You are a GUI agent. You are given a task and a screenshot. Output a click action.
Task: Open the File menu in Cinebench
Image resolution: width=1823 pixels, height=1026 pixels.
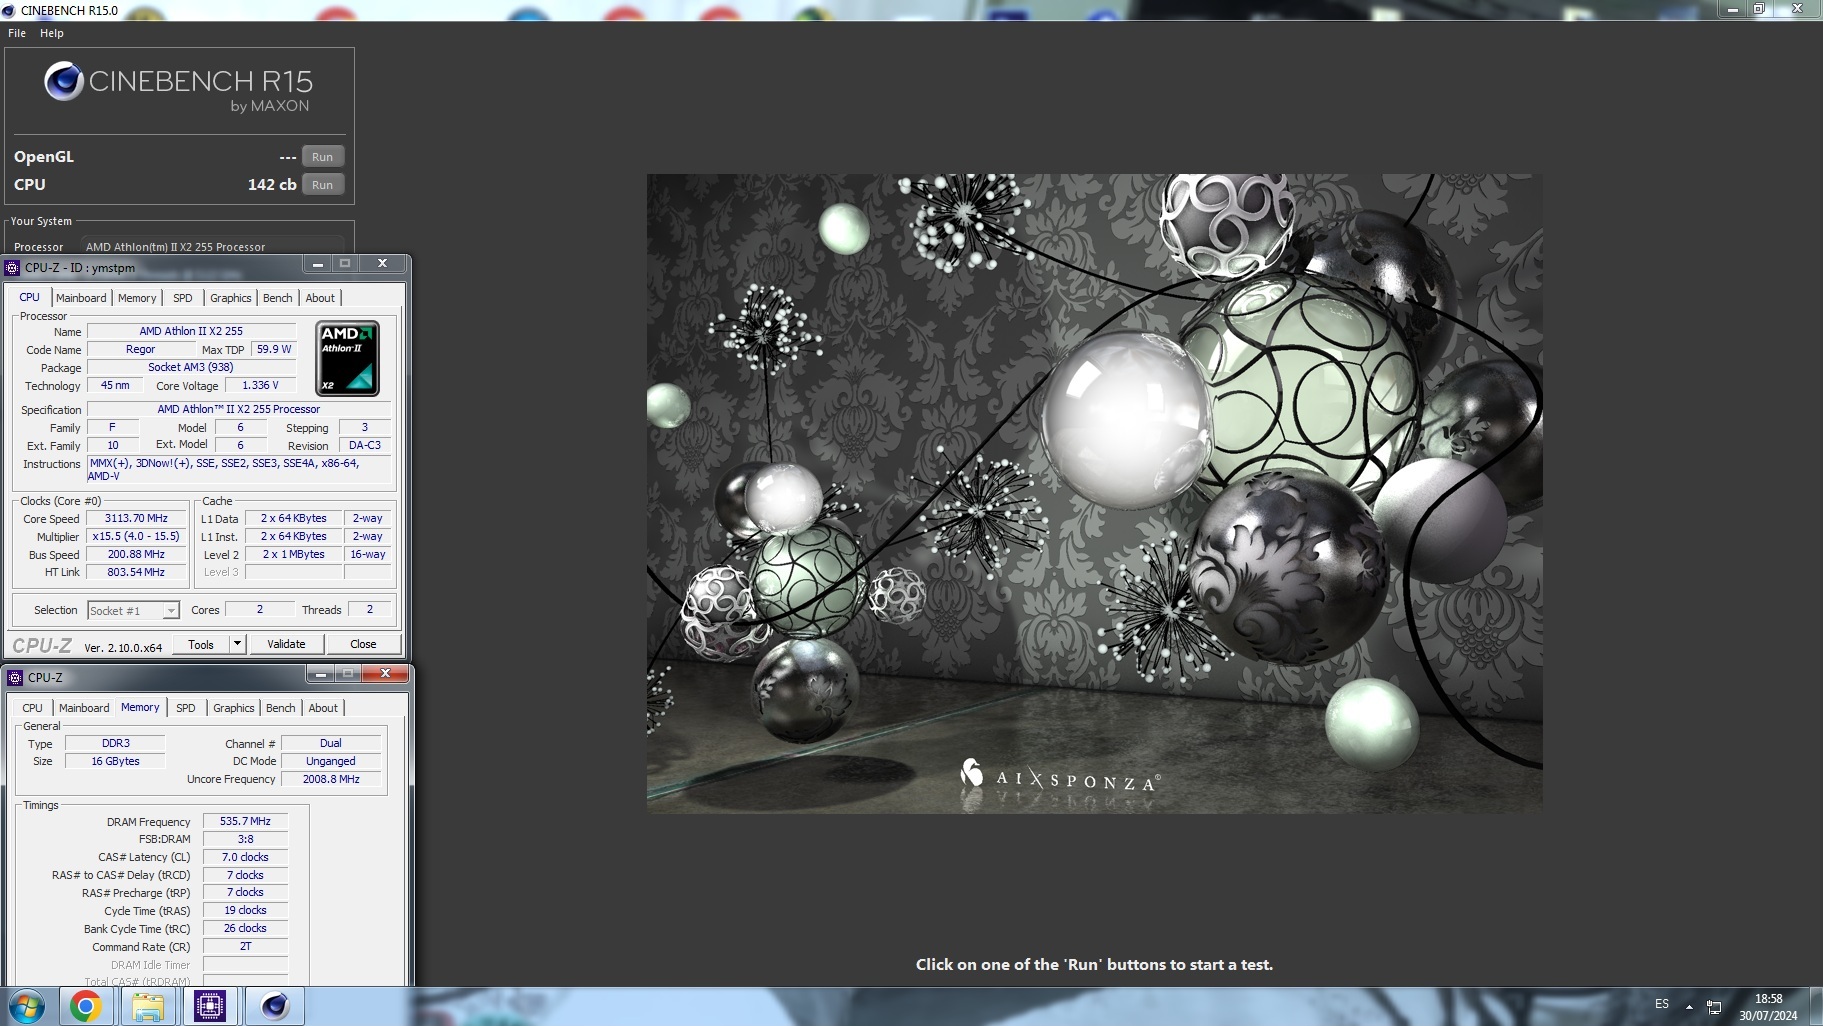pos(17,33)
